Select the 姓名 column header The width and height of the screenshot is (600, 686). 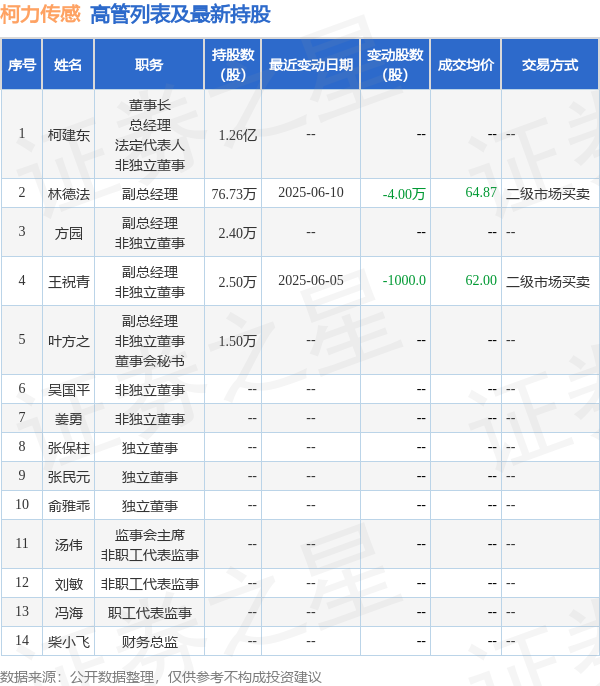click(x=68, y=65)
